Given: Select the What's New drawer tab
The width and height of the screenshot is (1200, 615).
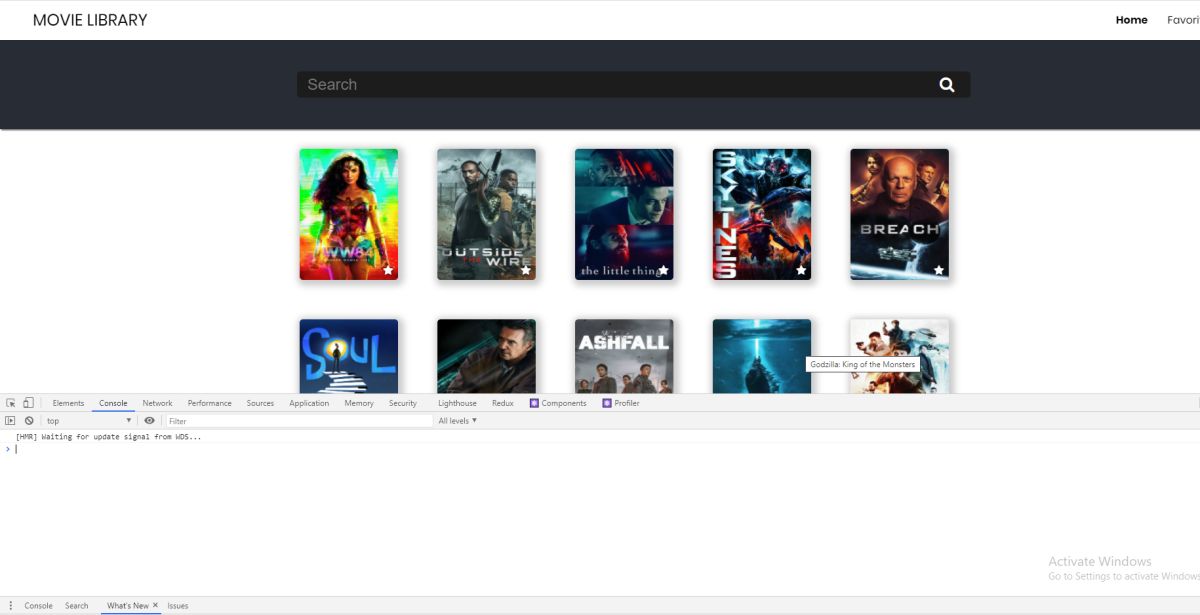Looking at the screenshot, I should 127,606.
